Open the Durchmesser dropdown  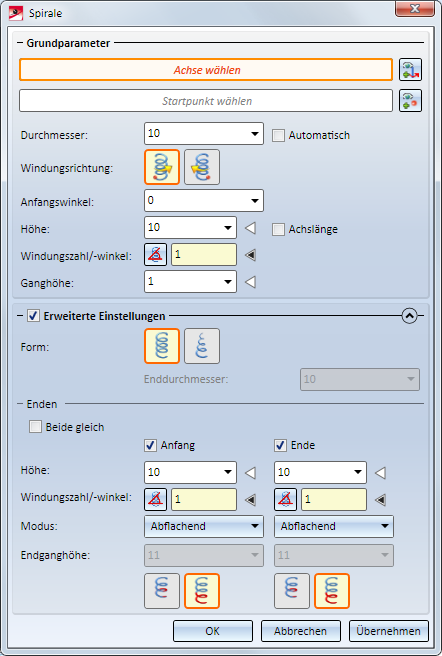tap(254, 134)
